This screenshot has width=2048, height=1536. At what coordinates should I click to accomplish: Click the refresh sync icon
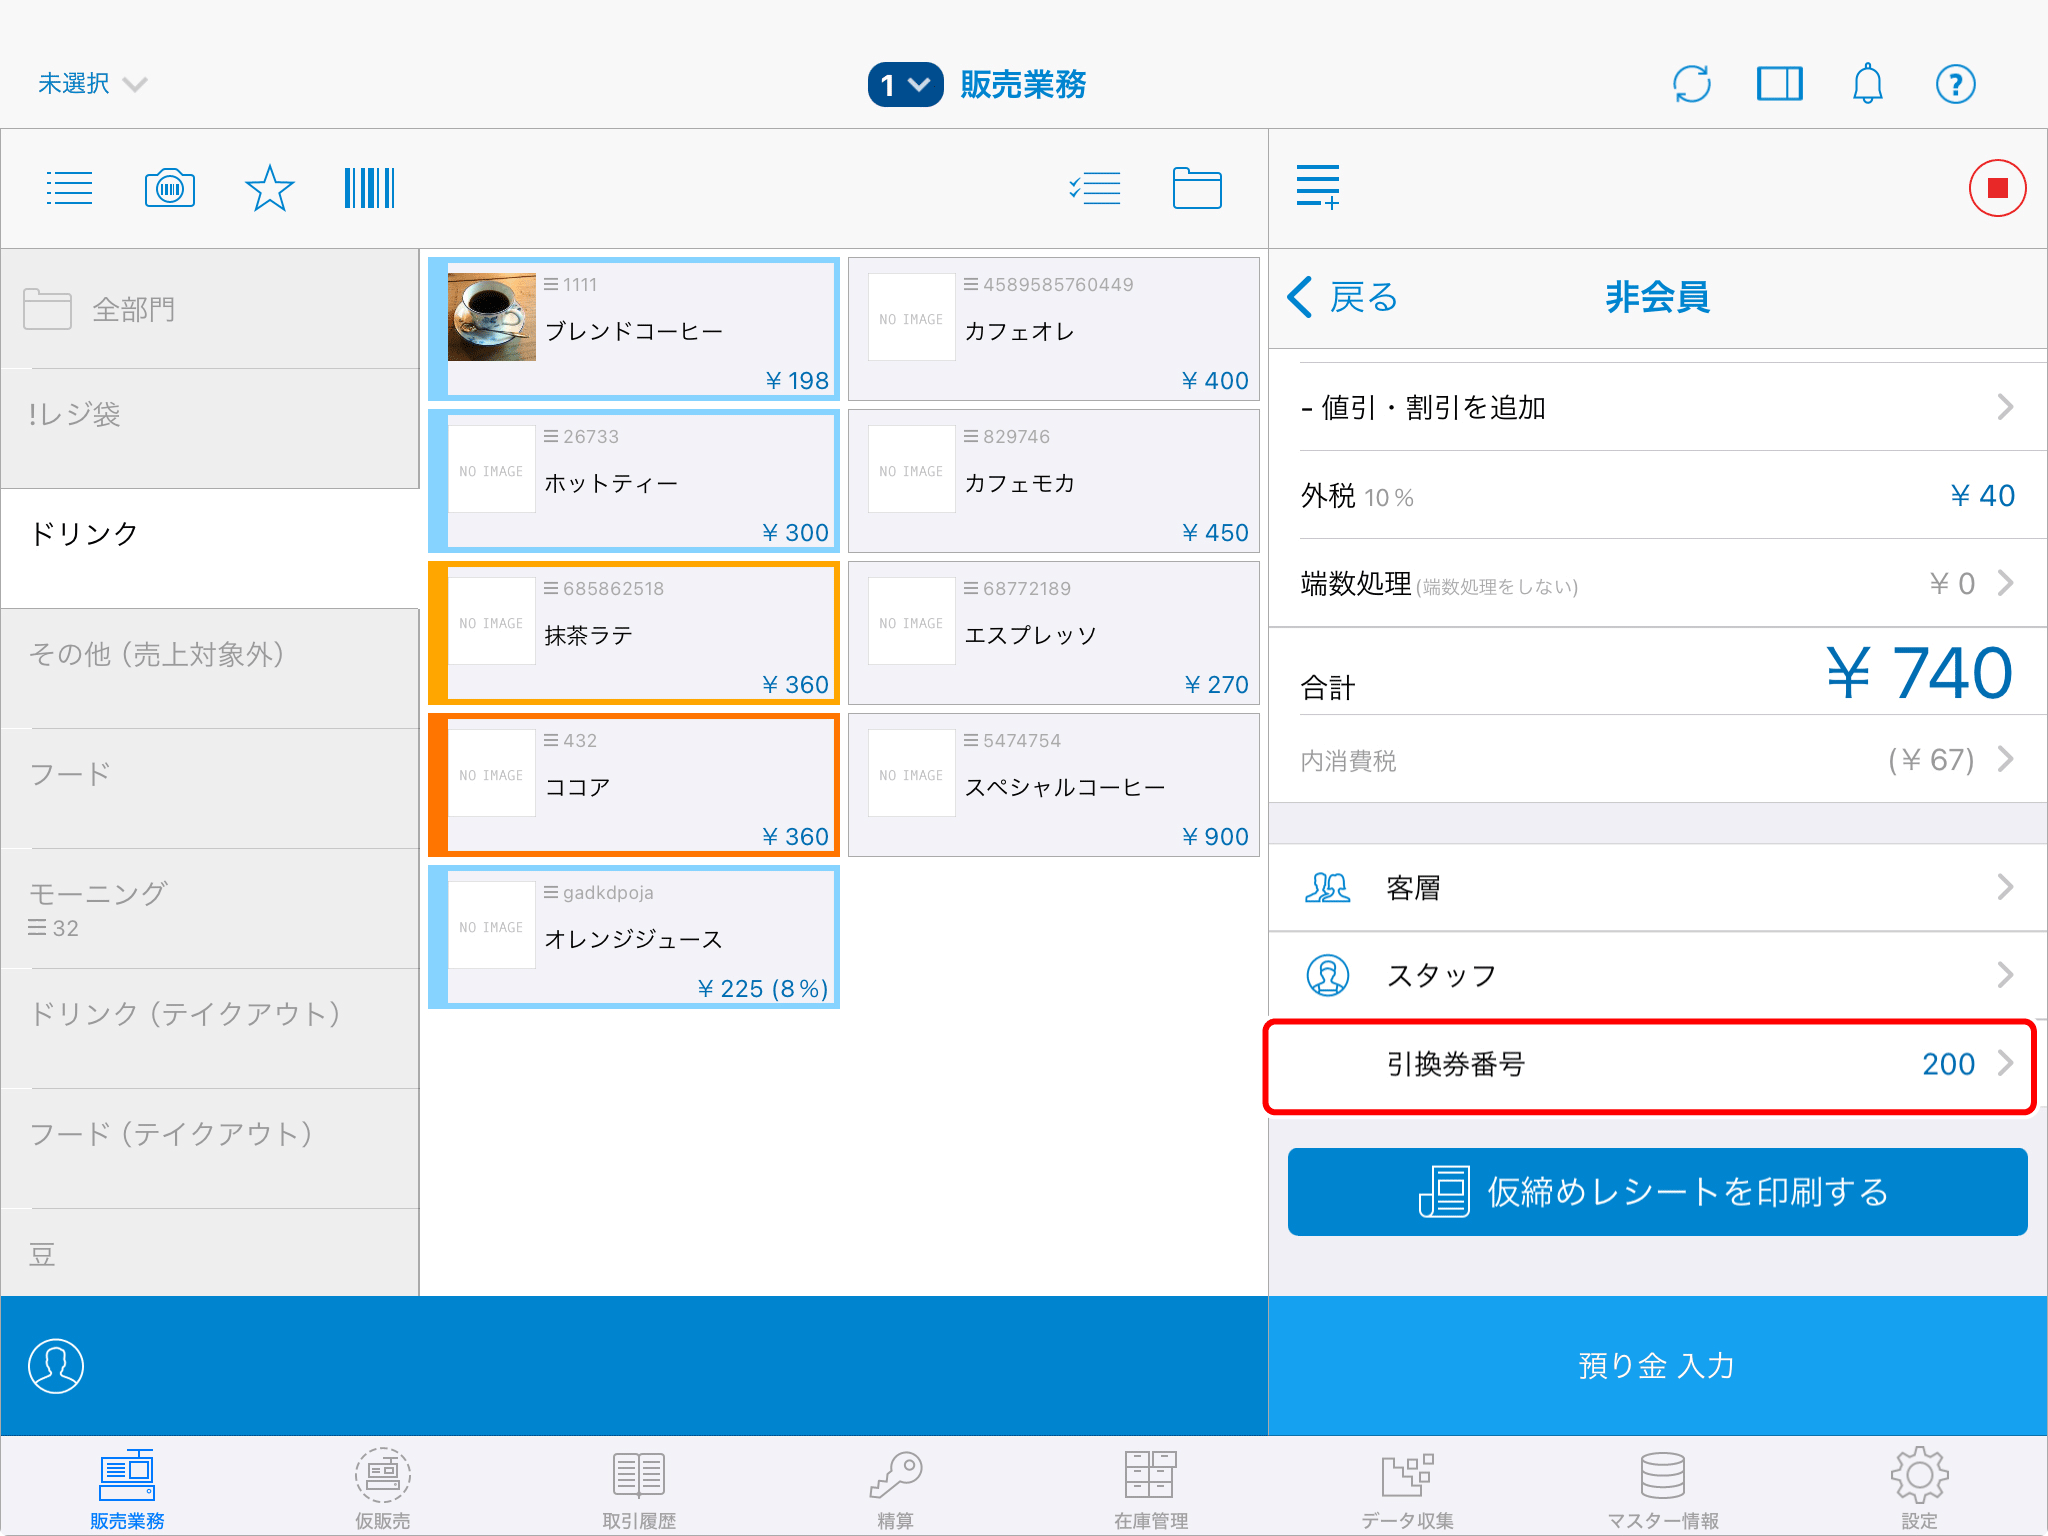click(x=1691, y=84)
